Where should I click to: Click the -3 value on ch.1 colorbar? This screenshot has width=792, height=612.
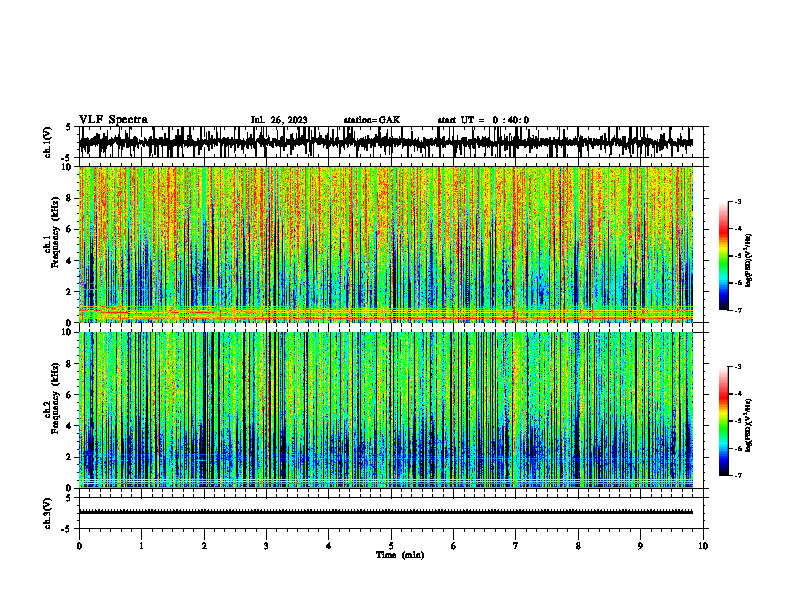738,201
